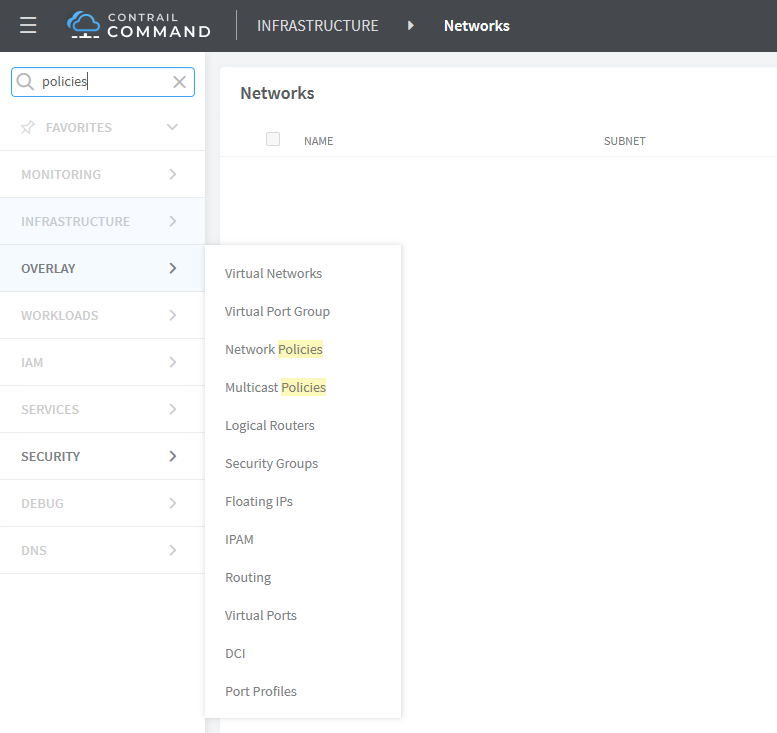Image resolution: width=777 pixels, height=733 pixels.
Task: Select Virtual Networks in the submenu
Action: click(273, 273)
